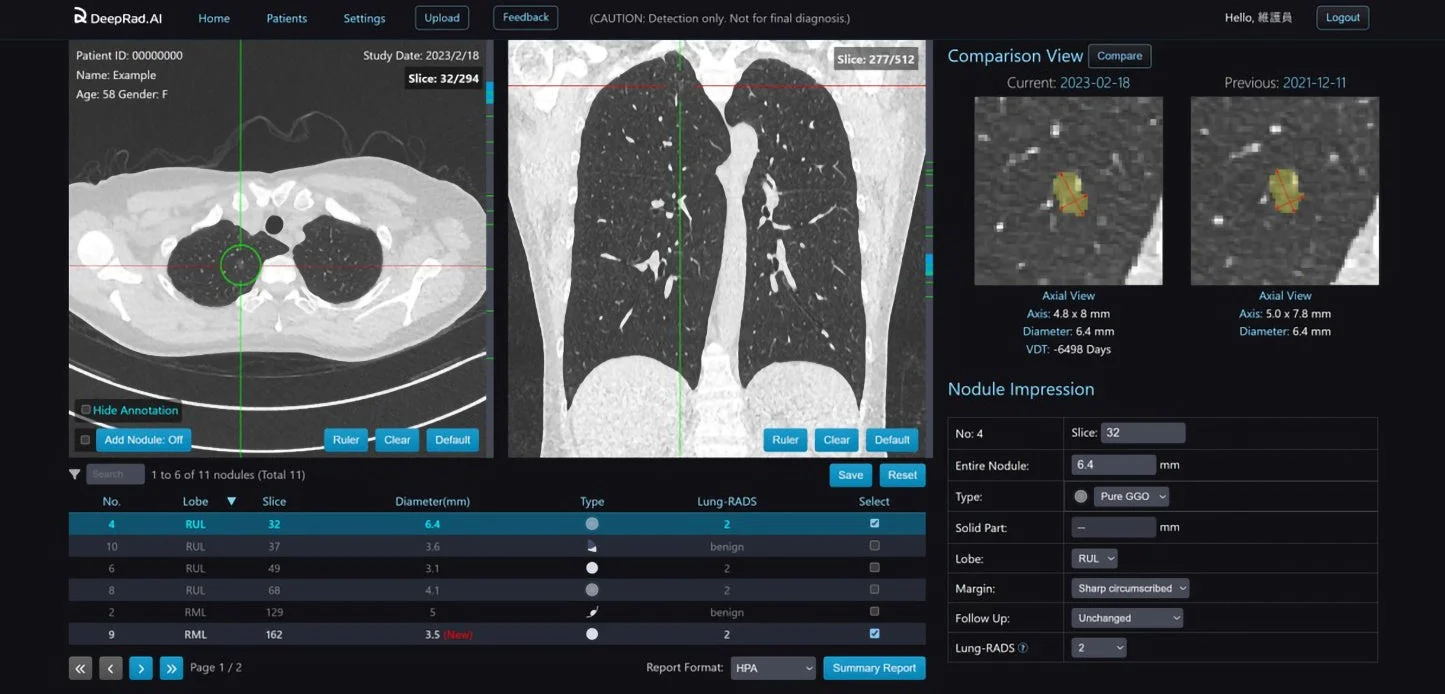
Task: Jump to first page of nodule list
Action: coord(80,668)
